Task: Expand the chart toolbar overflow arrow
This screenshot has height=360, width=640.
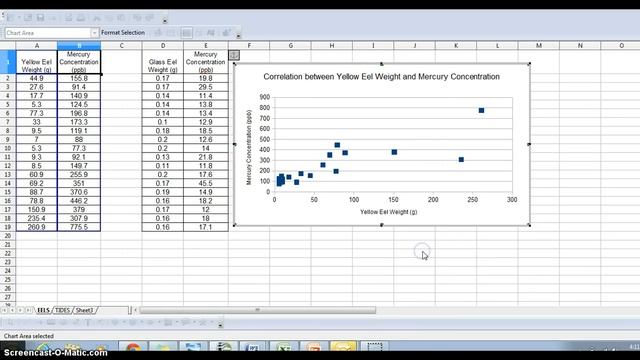Action: [239, 36]
